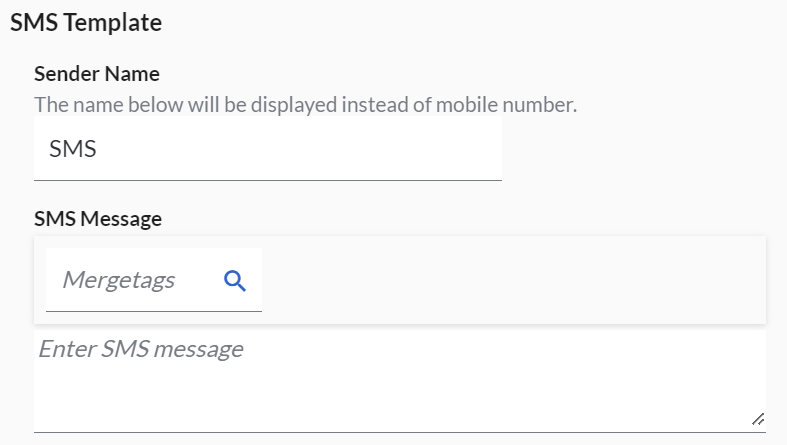Image resolution: width=787 pixels, height=445 pixels.
Task: Click the "Enter SMS message" placeholder text
Action: pos(141,350)
